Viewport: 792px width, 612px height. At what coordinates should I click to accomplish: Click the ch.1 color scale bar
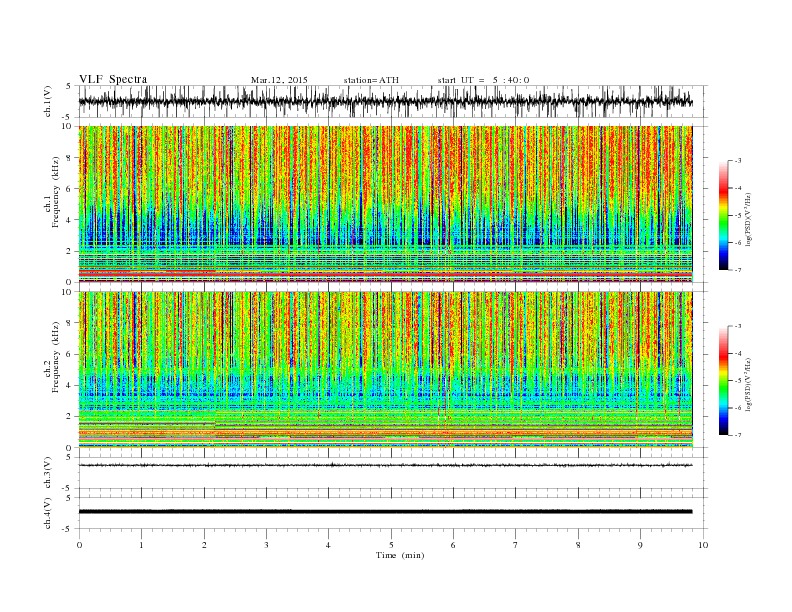tap(723, 215)
